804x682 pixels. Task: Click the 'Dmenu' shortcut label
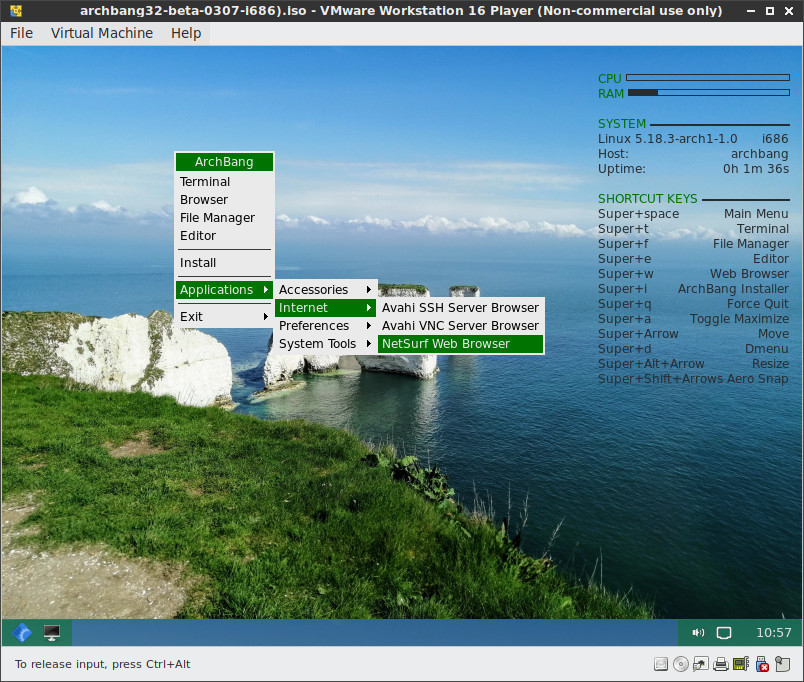pos(767,349)
